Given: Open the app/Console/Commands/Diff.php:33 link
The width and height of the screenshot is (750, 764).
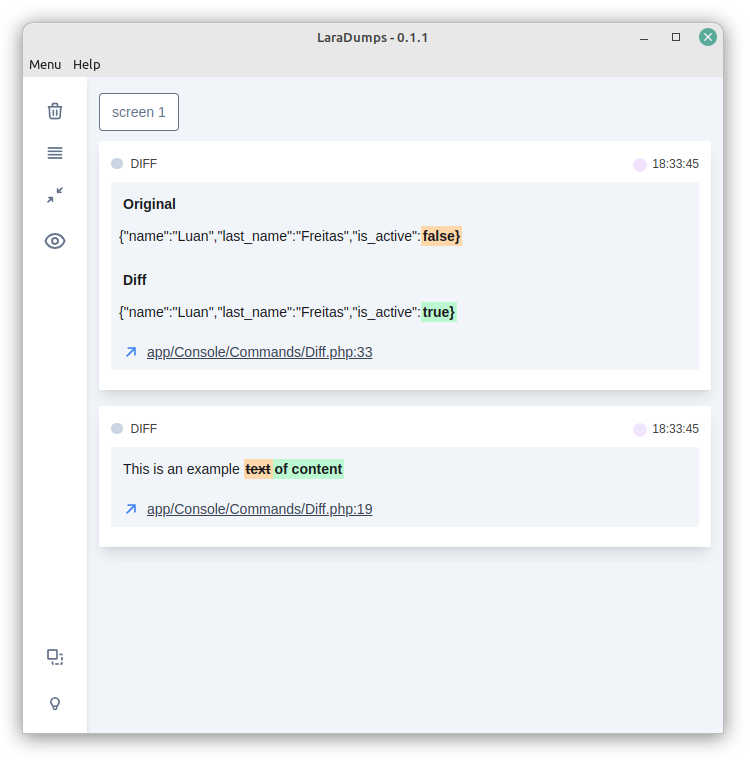Looking at the screenshot, I should pyautogui.click(x=259, y=352).
